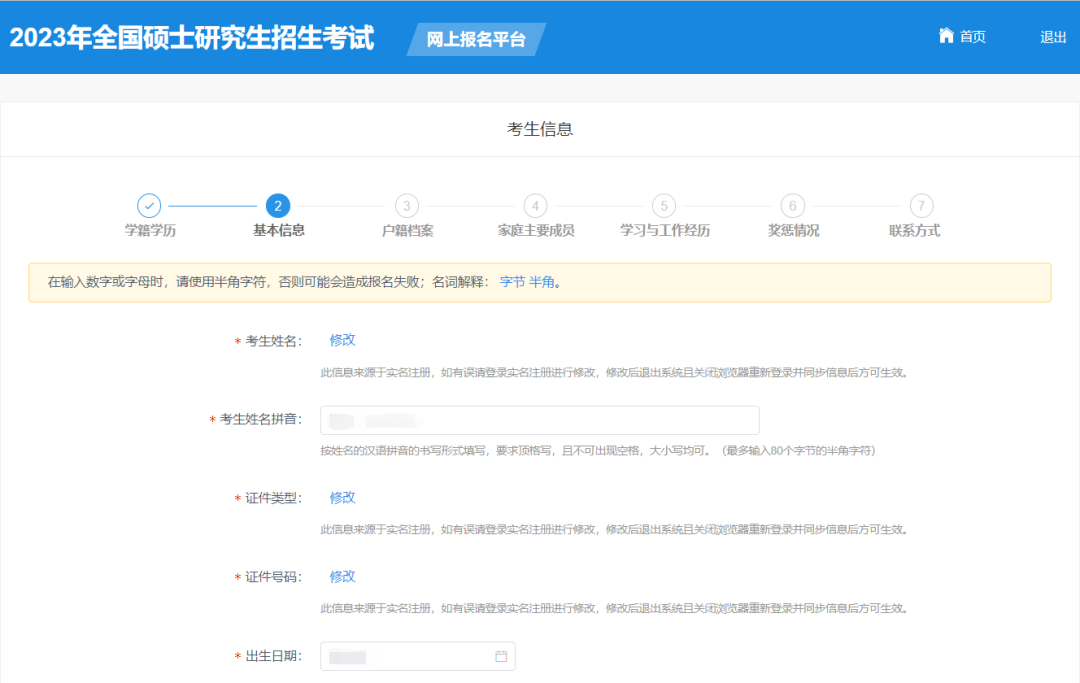Click the 2023年全国硕士研究生招生考试 title

191,37
